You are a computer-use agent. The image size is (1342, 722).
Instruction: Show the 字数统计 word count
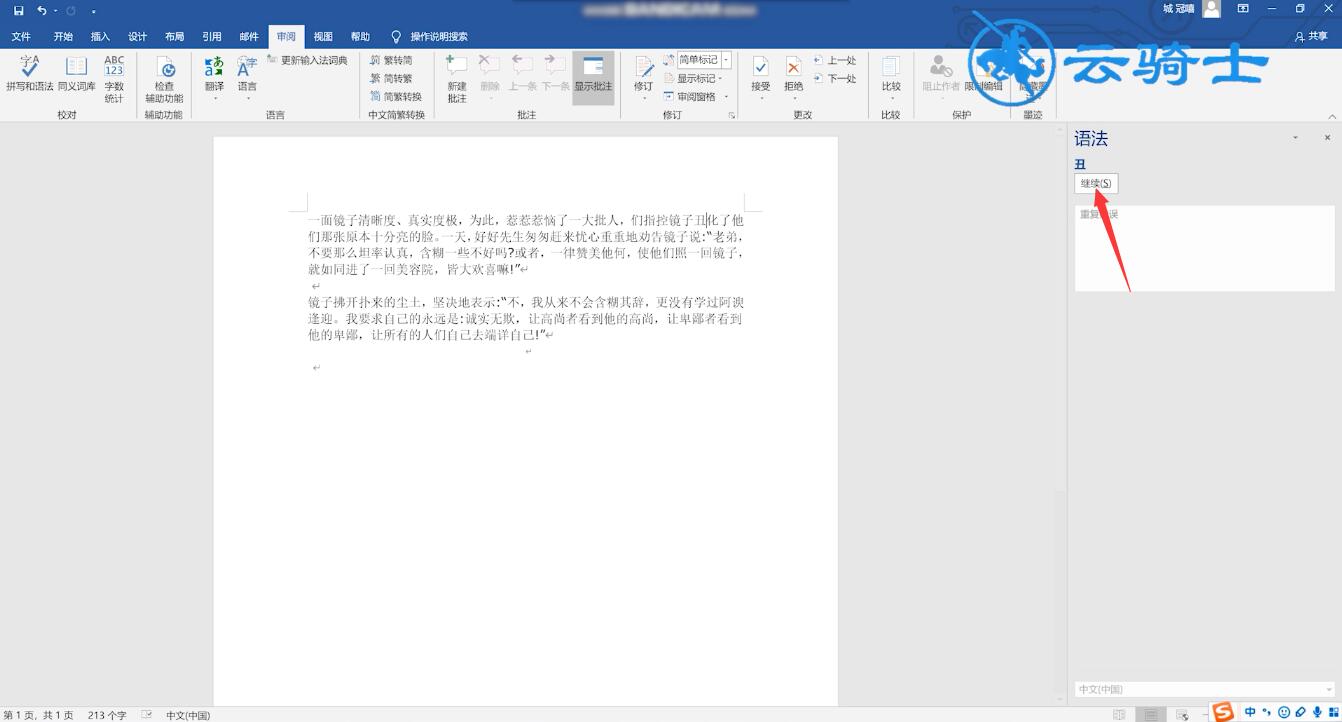[x=114, y=79]
